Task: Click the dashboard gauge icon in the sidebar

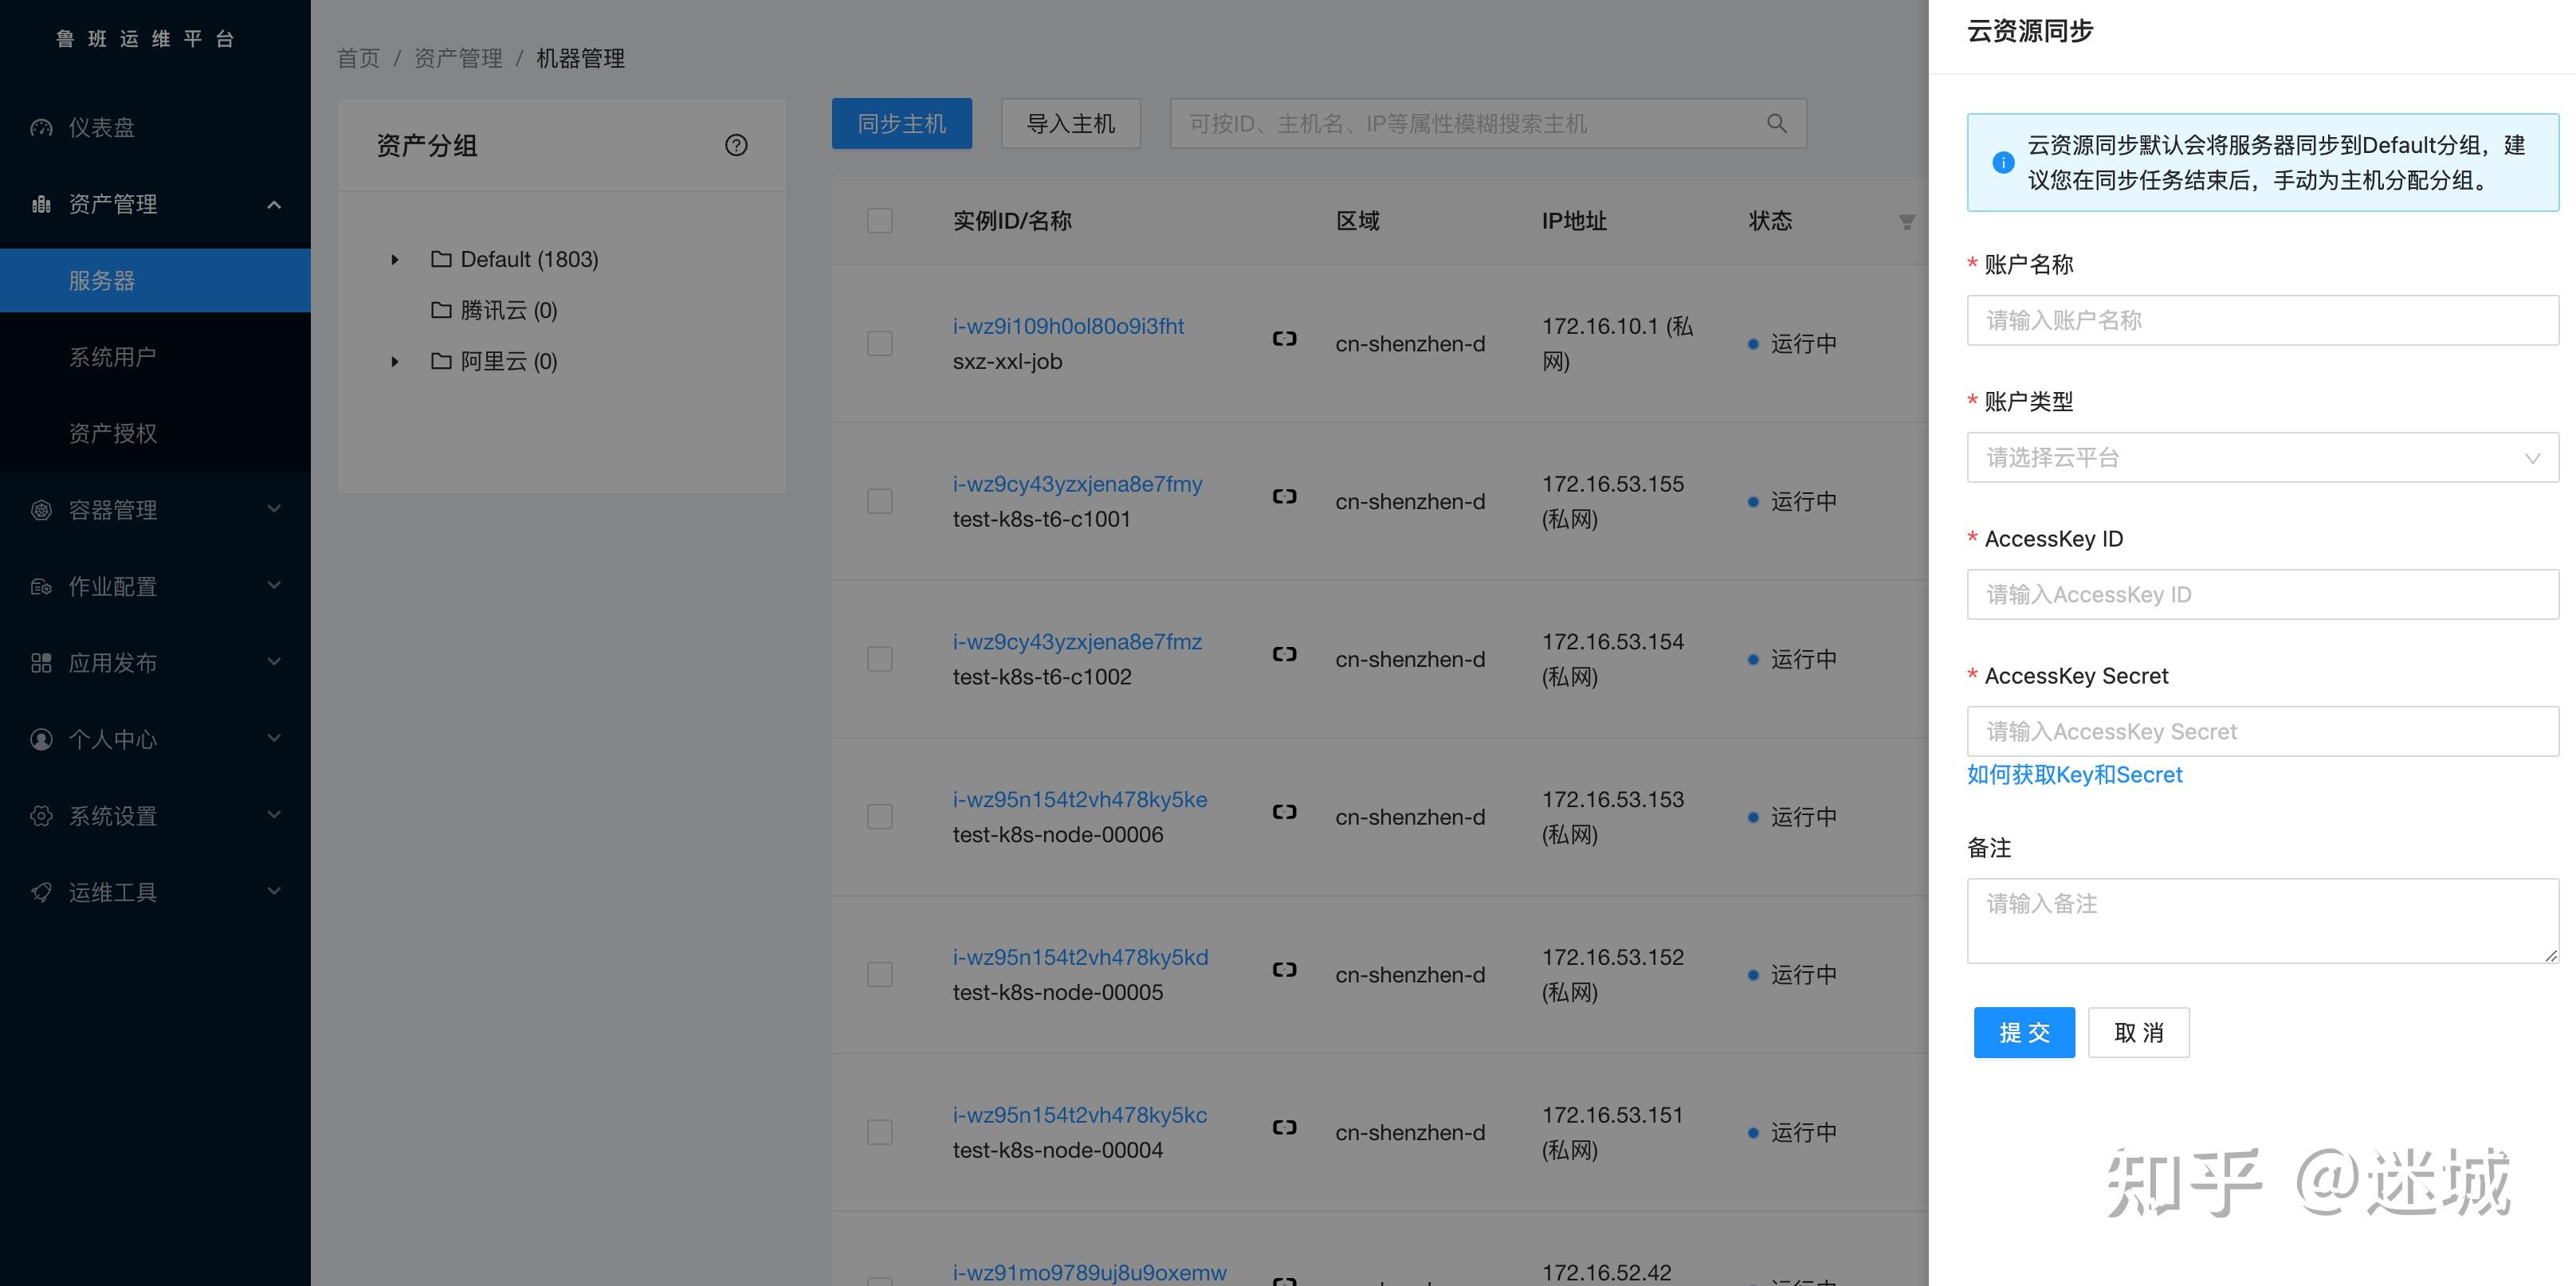Action: coord(41,127)
